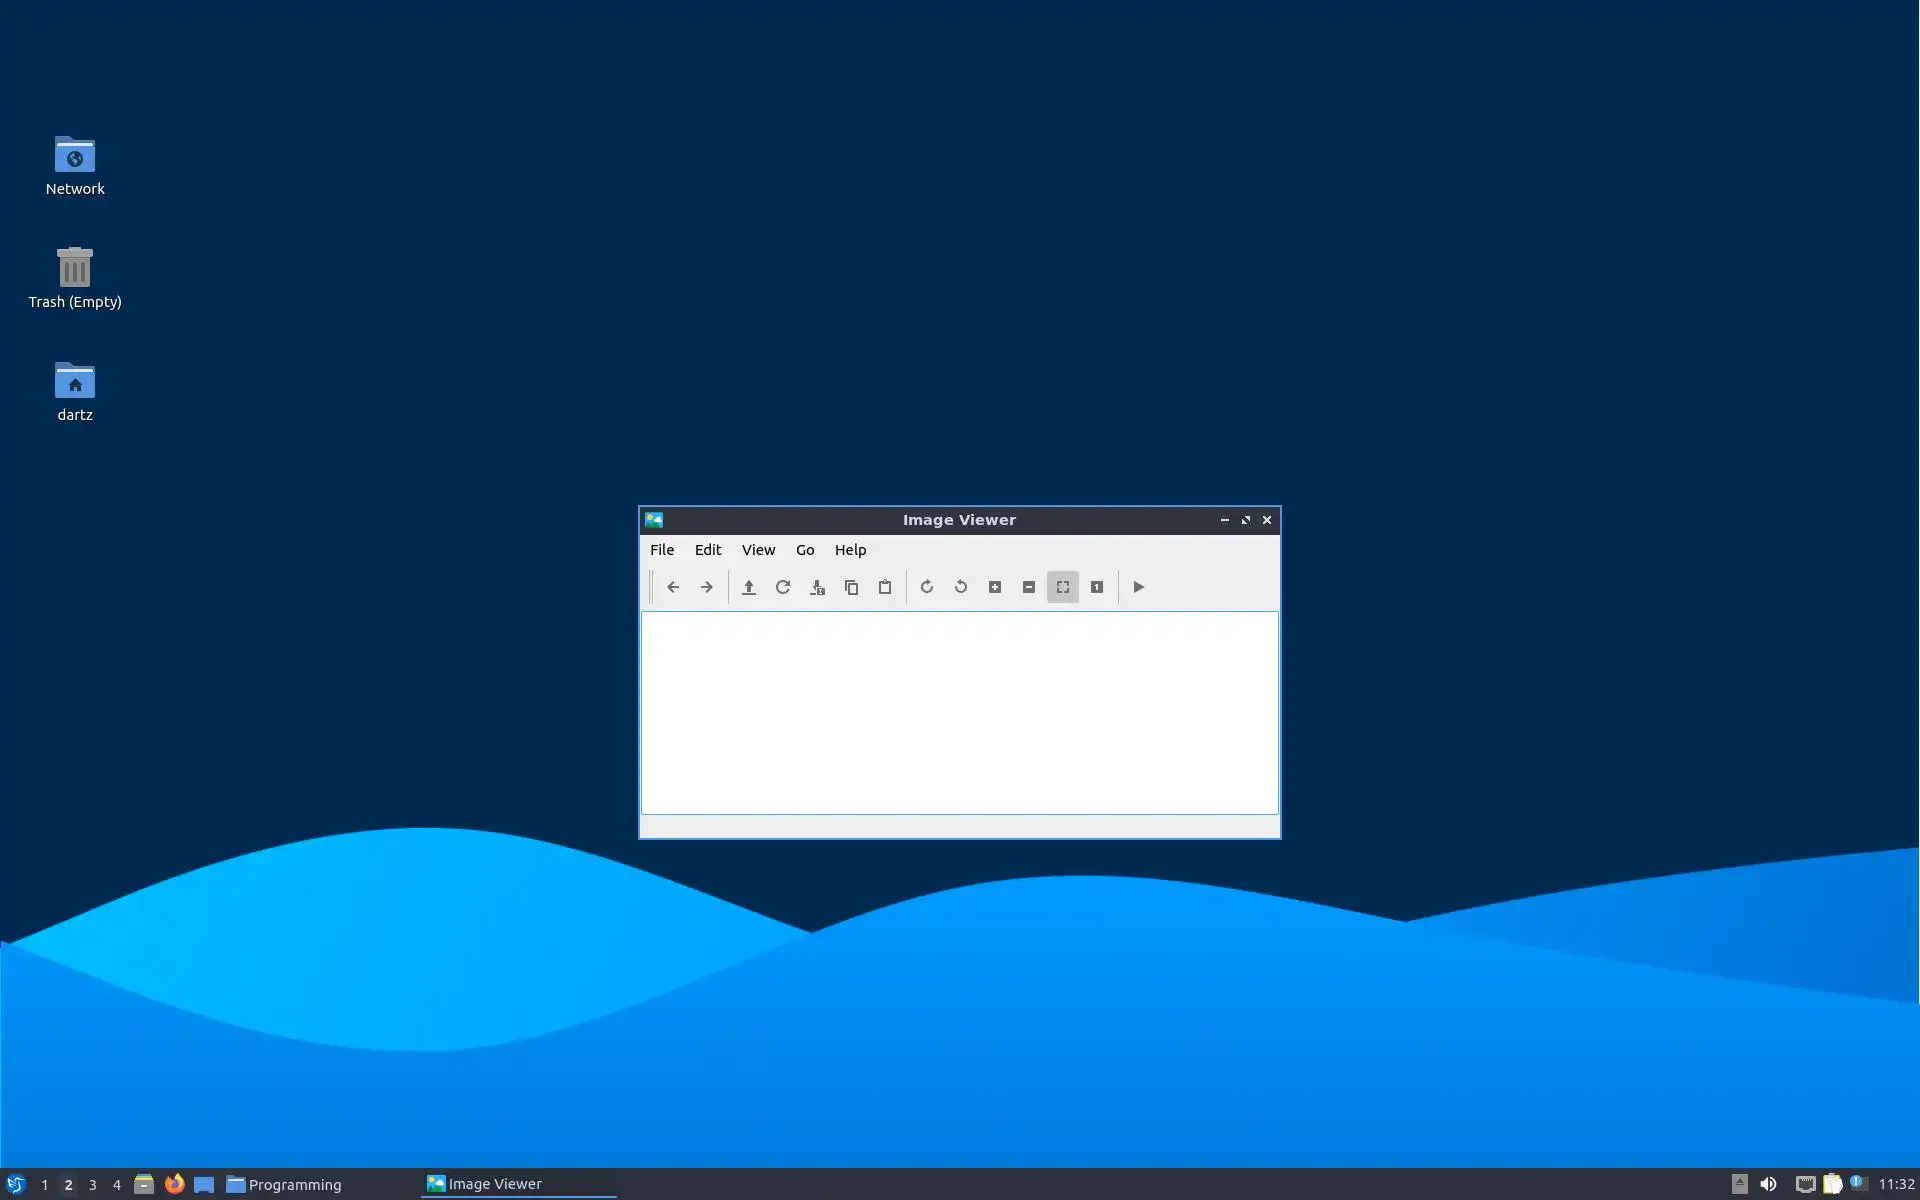
Task: Zoom in with the plus icon
Action: coord(995,587)
